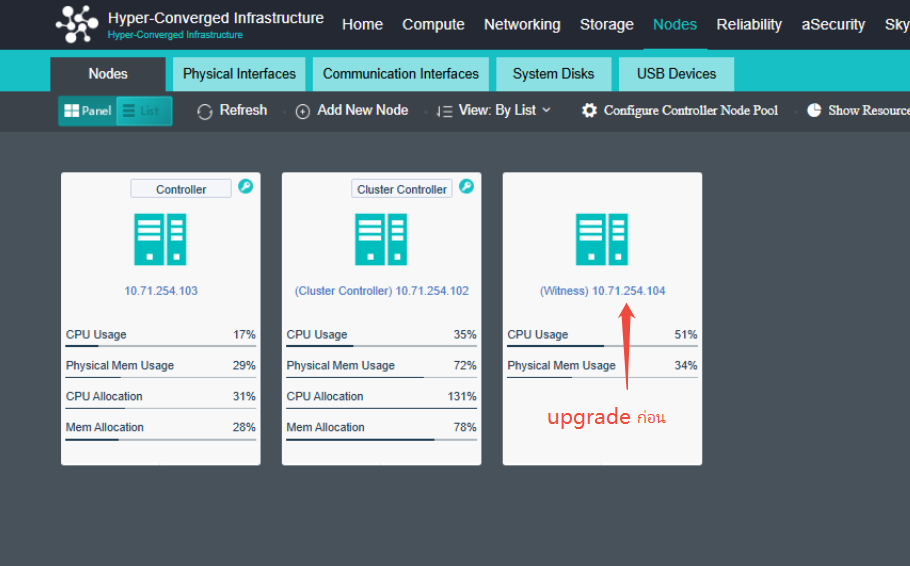Open the View: By List dropdown
The image size is (910, 566).
tap(493, 110)
